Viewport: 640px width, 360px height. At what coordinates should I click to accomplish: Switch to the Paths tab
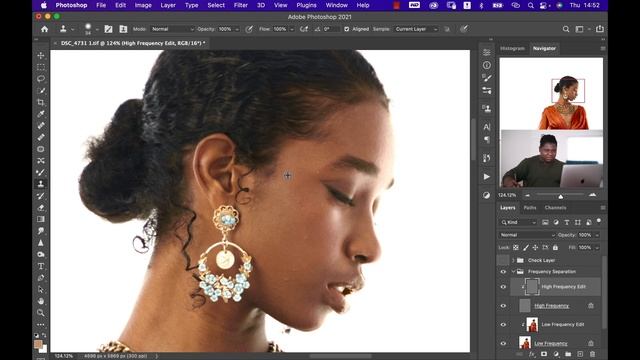[530, 208]
